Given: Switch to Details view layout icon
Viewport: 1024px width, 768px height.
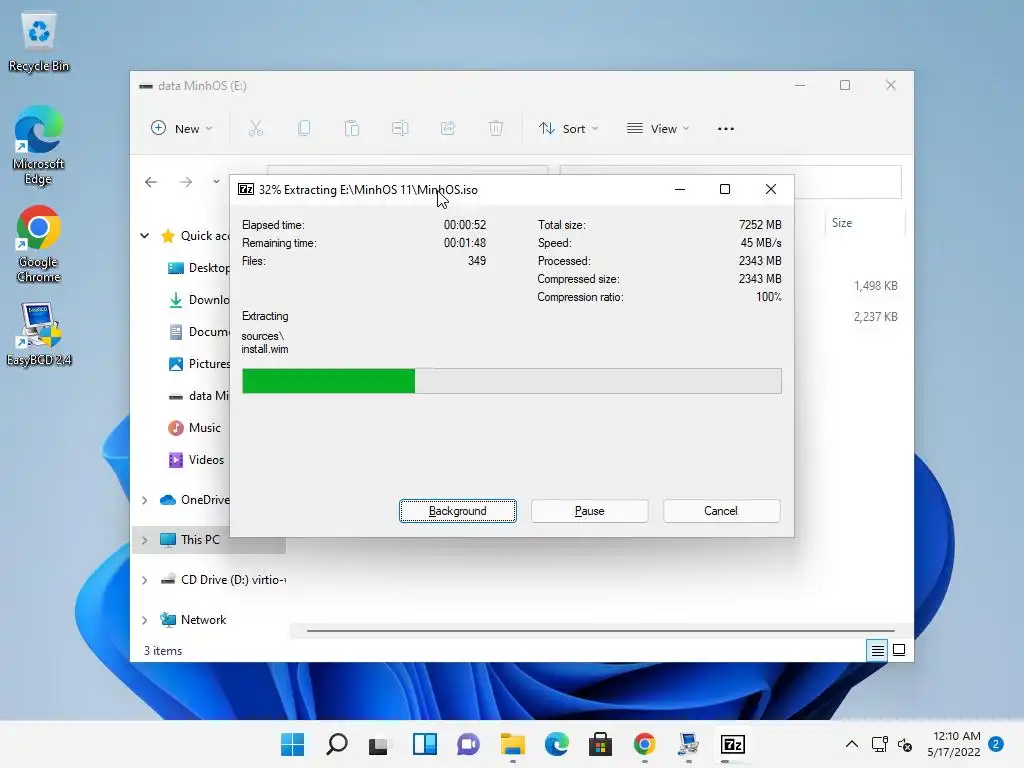Looking at the screenshot, I should (877, 650).
